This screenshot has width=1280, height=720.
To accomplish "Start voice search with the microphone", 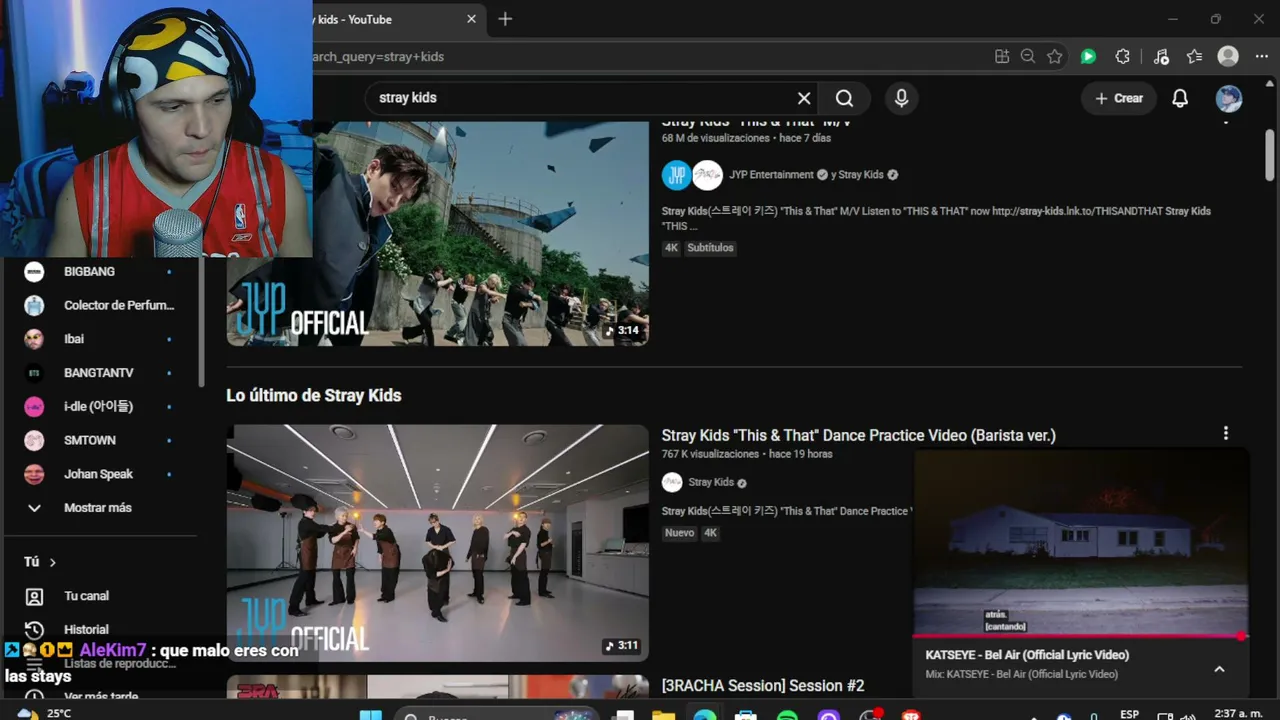I will [x=901, y=98].
